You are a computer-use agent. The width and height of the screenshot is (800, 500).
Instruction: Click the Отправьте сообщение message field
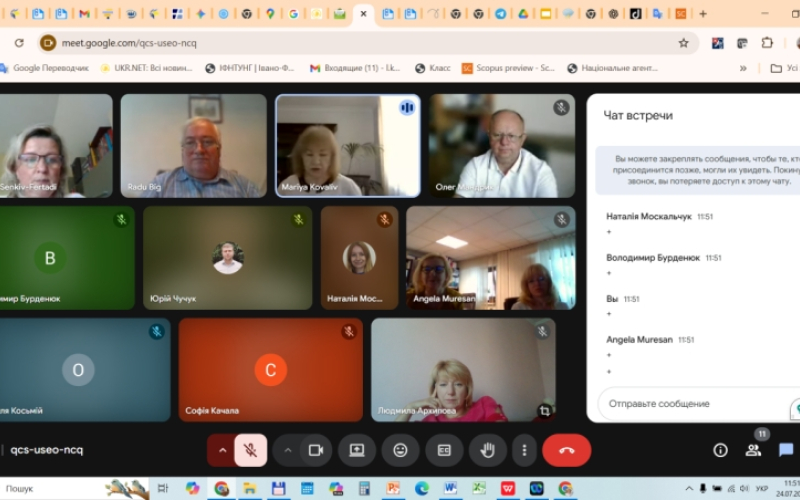tap(699, 404)
